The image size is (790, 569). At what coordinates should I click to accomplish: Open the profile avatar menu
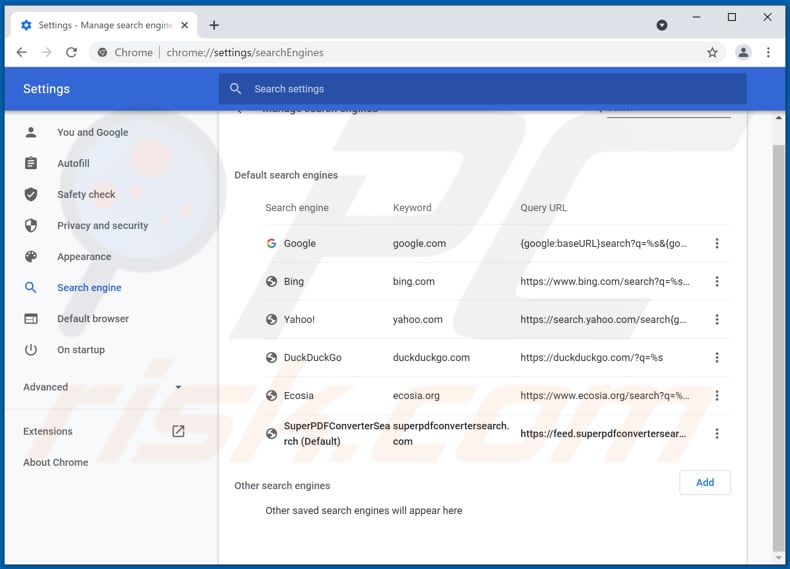pyautogui.click(x=743, y=52)
